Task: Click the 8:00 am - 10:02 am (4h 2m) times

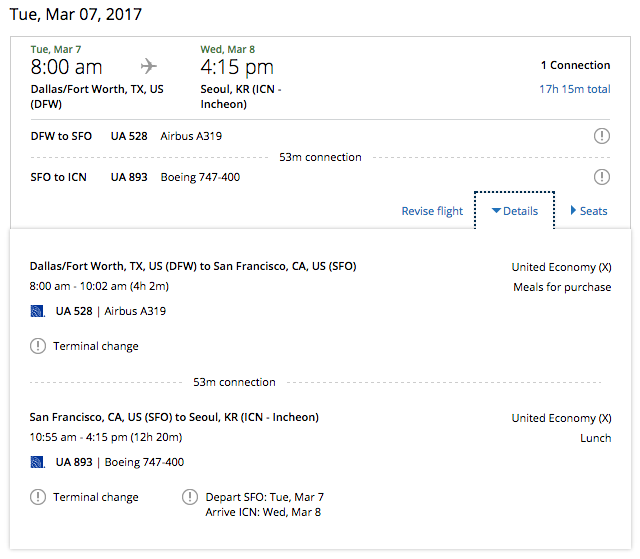Action: [x=99, y=286]
